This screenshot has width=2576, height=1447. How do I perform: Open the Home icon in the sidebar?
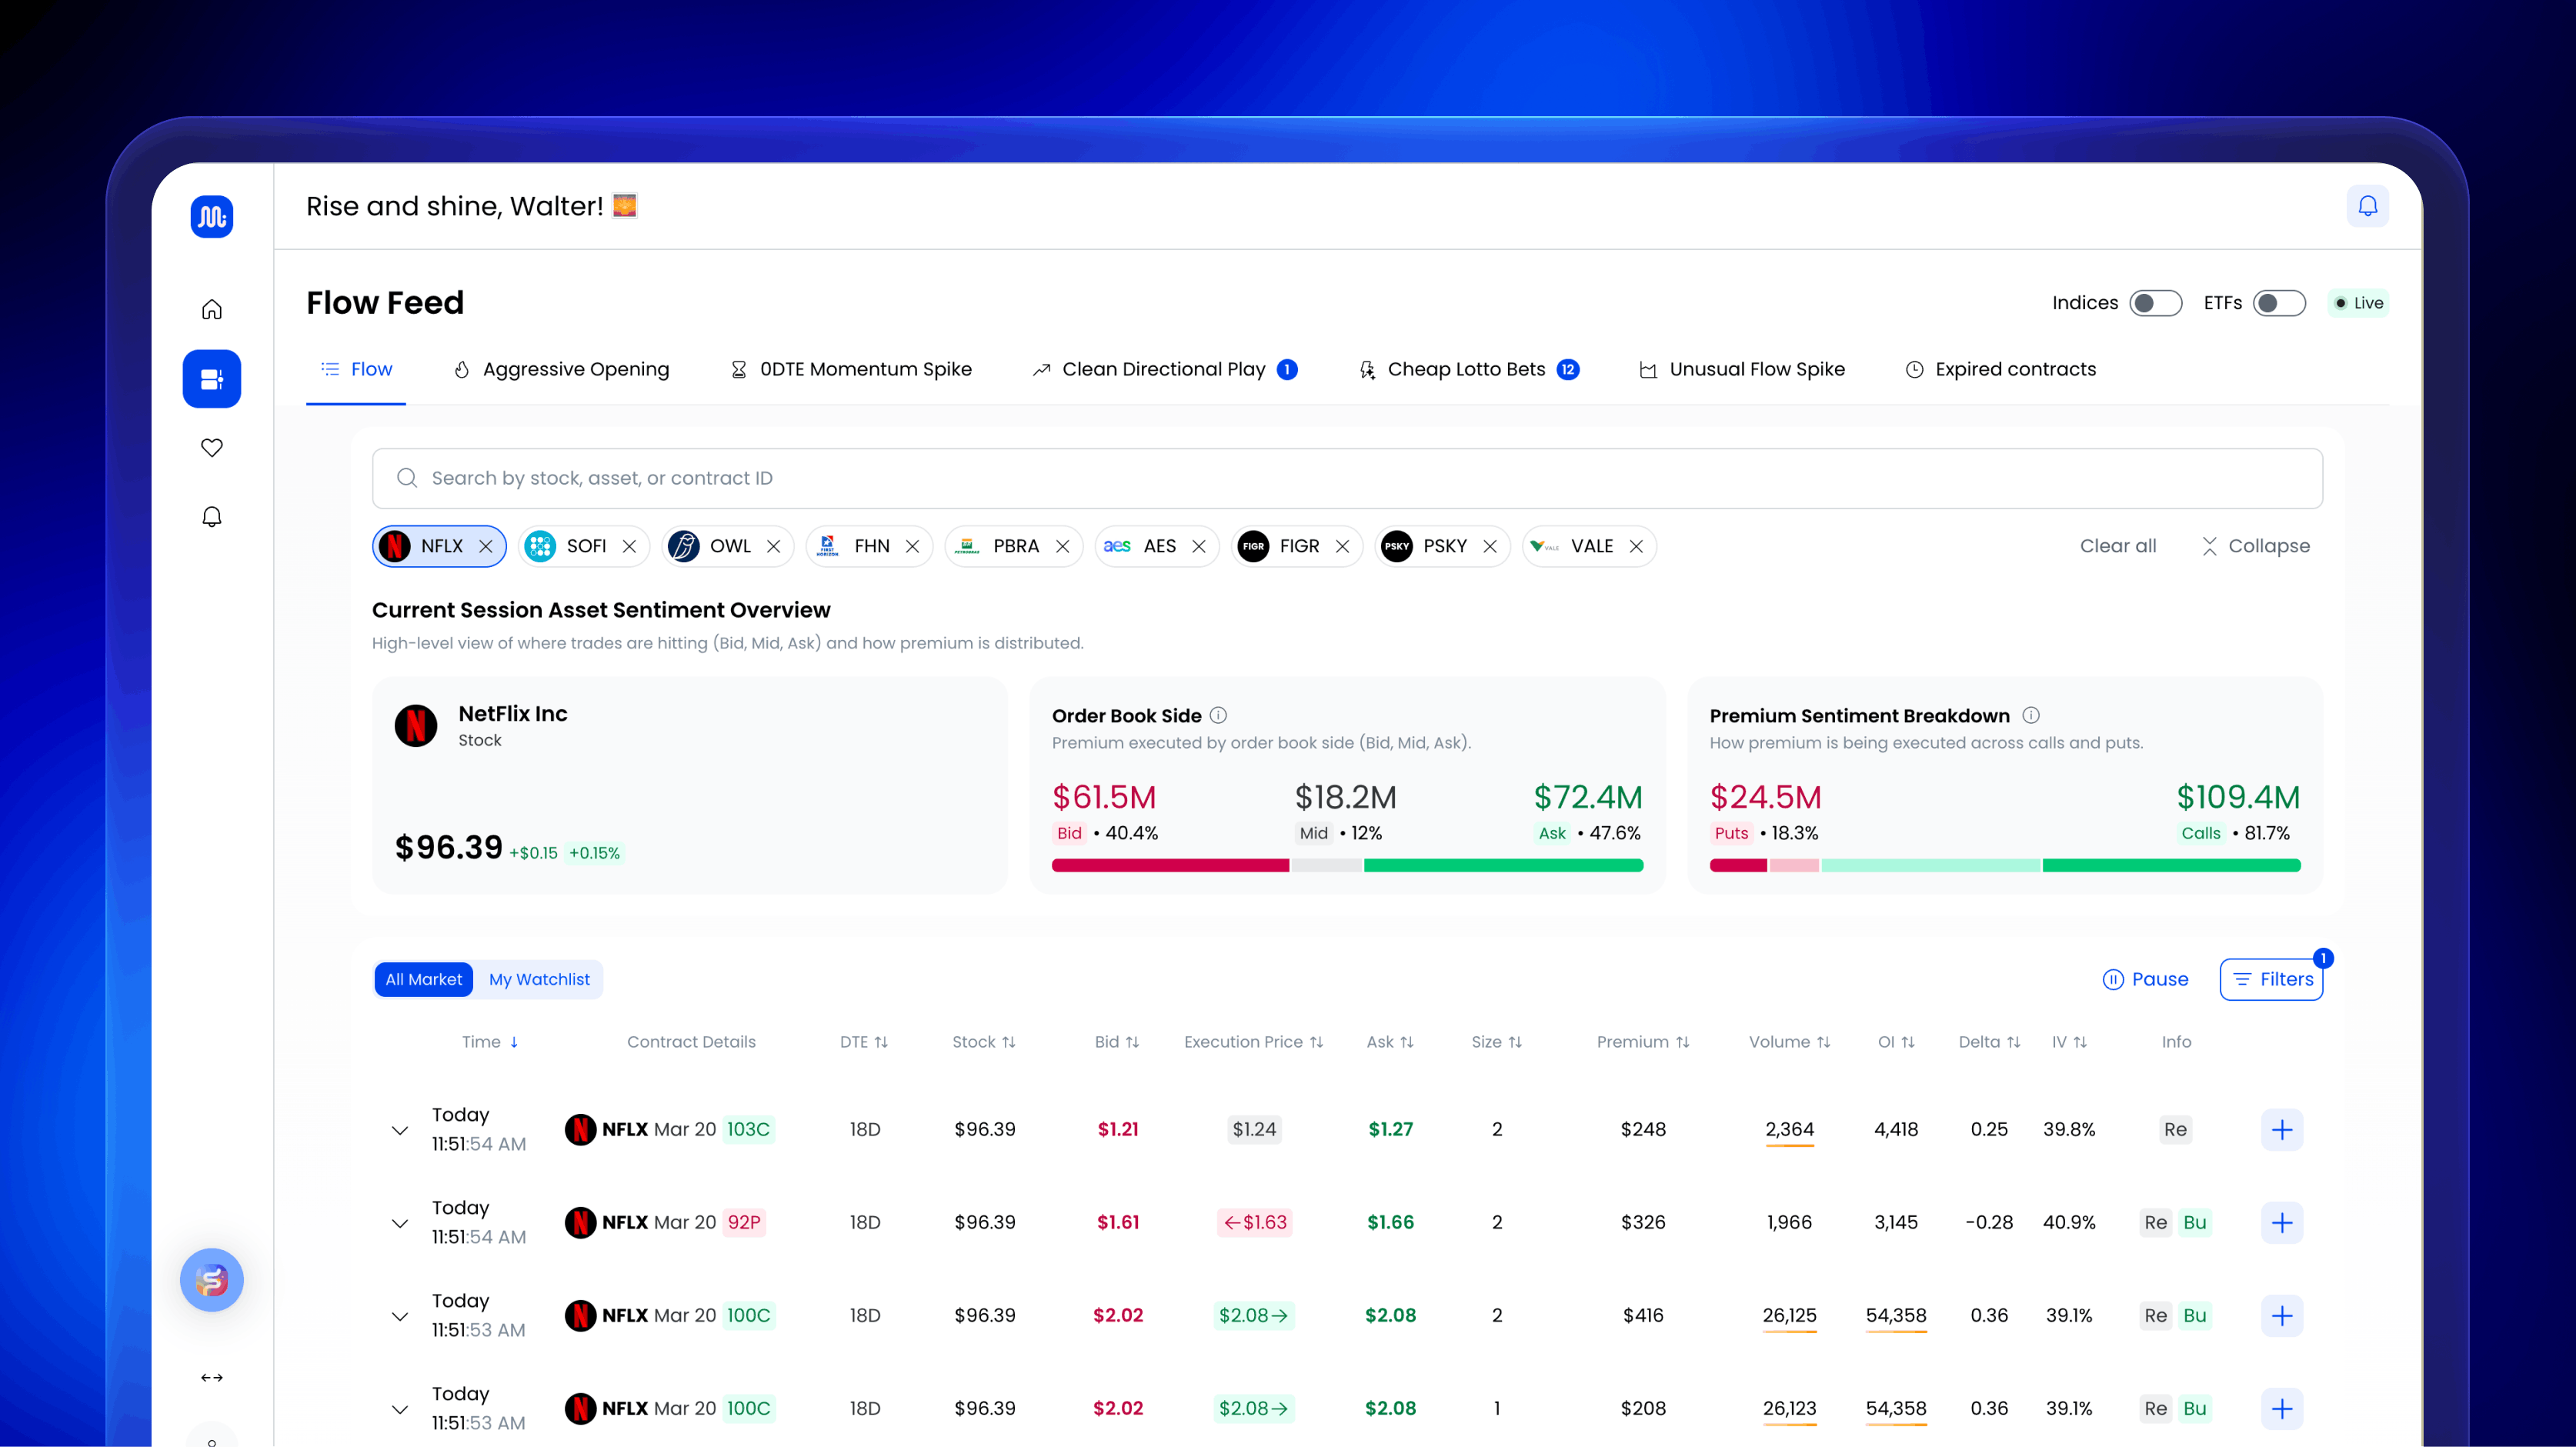point(211,308)
